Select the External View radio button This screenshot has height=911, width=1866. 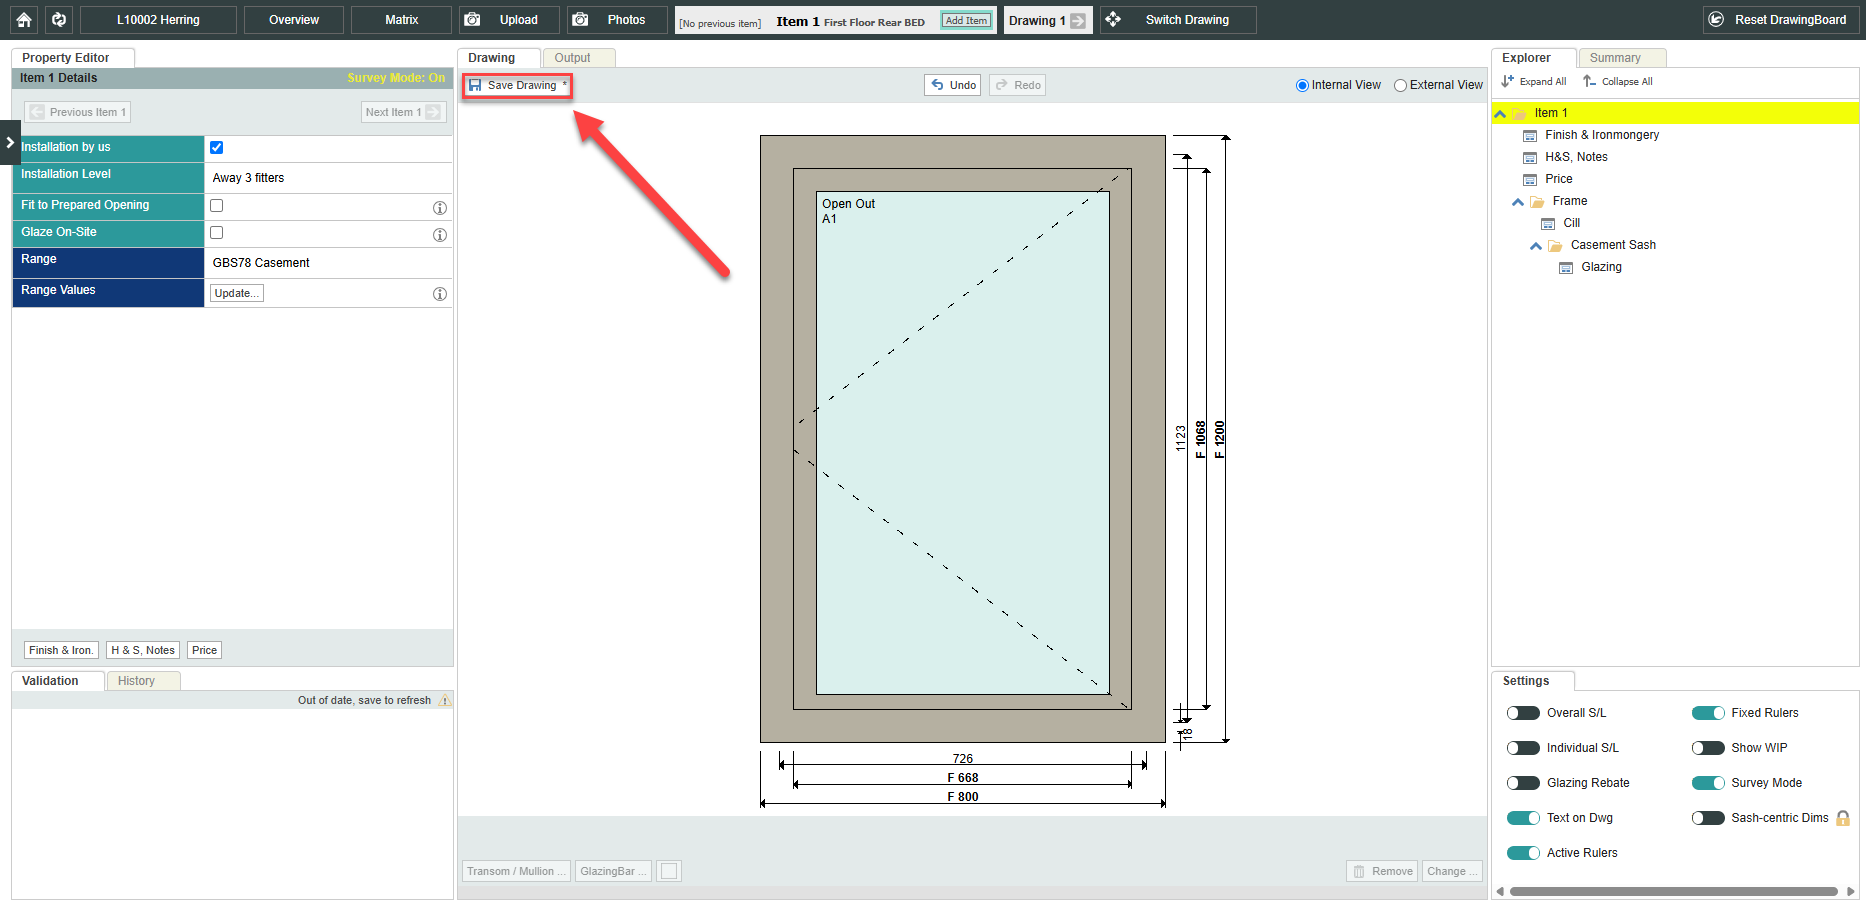pyautogui.click(x=1400, y=86)
